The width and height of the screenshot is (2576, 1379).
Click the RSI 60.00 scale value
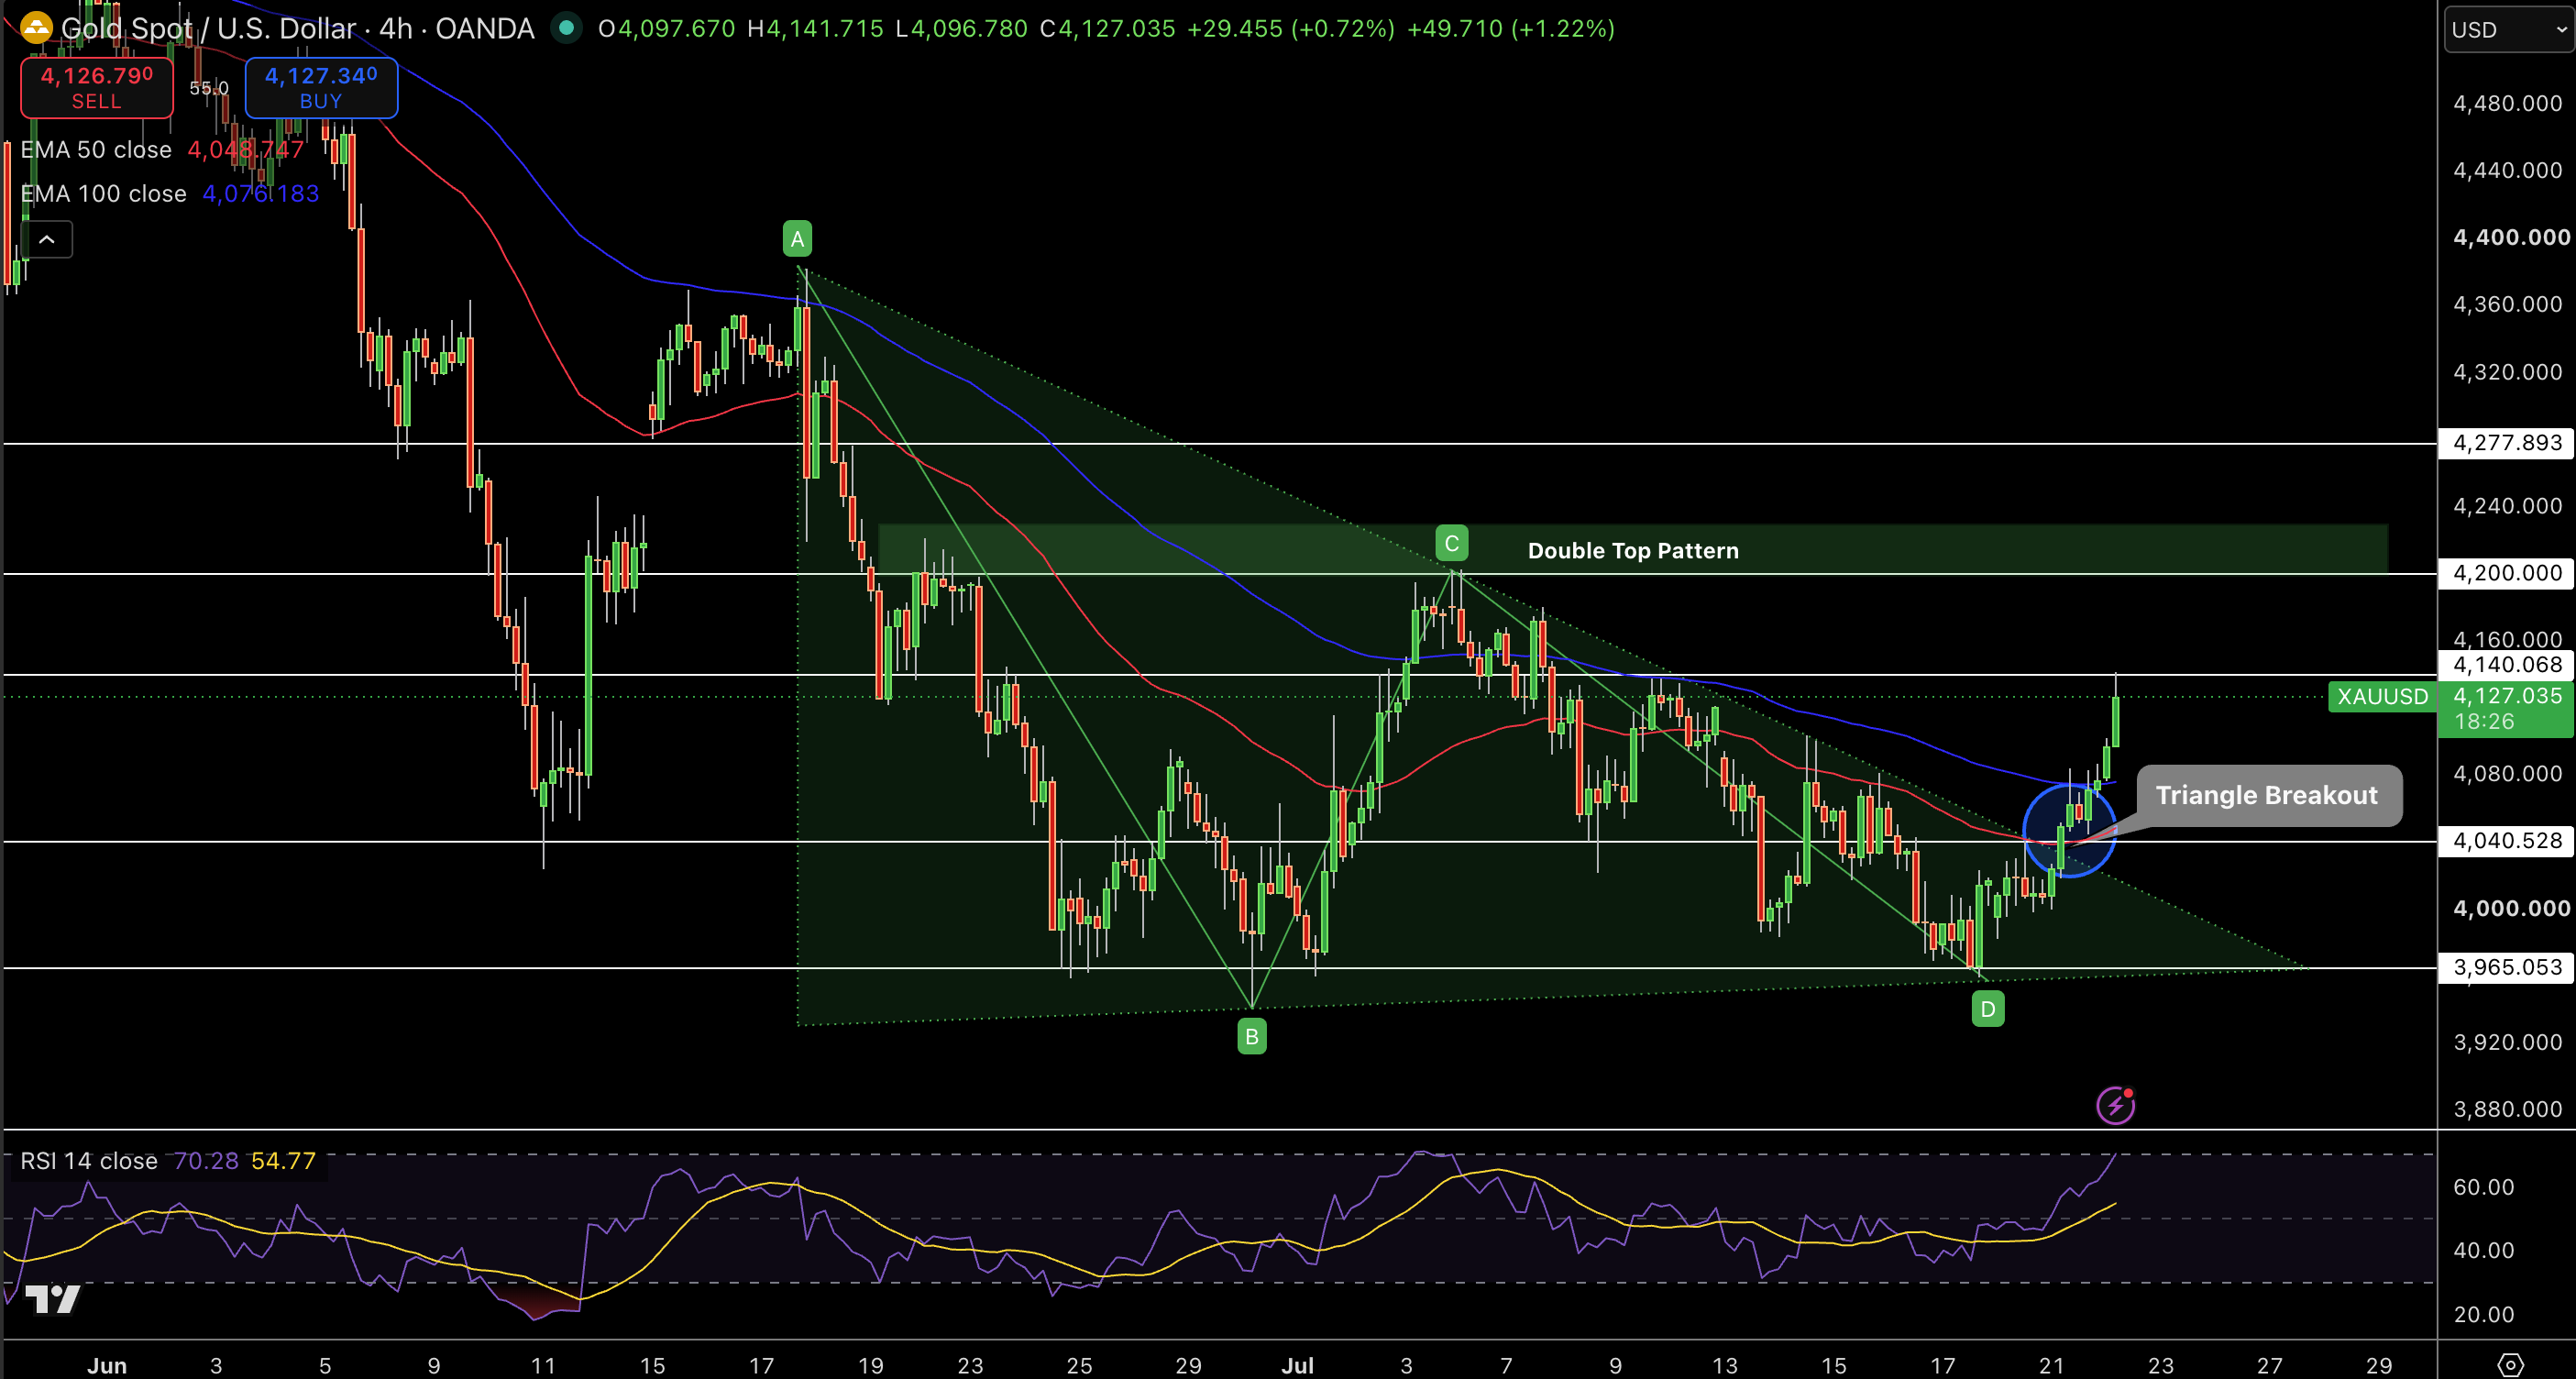point(2483,1187)
